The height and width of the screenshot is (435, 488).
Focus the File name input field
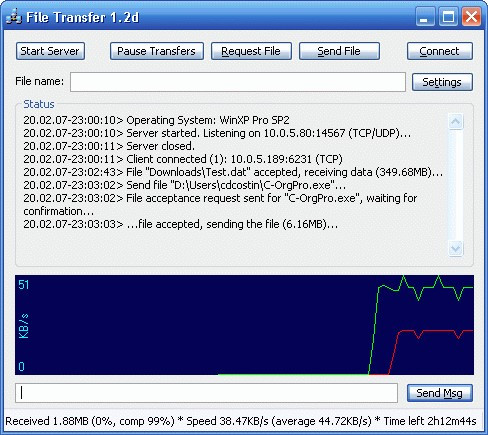pyautogui.click(x=238, y=82)
